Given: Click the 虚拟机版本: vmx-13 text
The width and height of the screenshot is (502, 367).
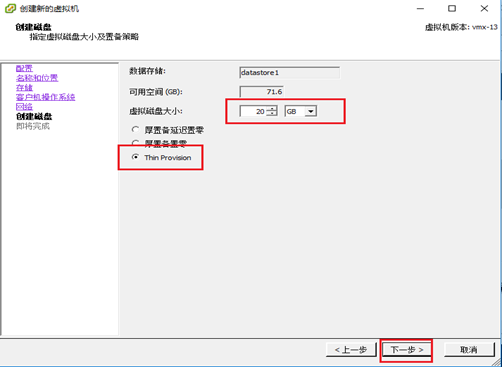Looking at the screenshot, I should 461,27.
